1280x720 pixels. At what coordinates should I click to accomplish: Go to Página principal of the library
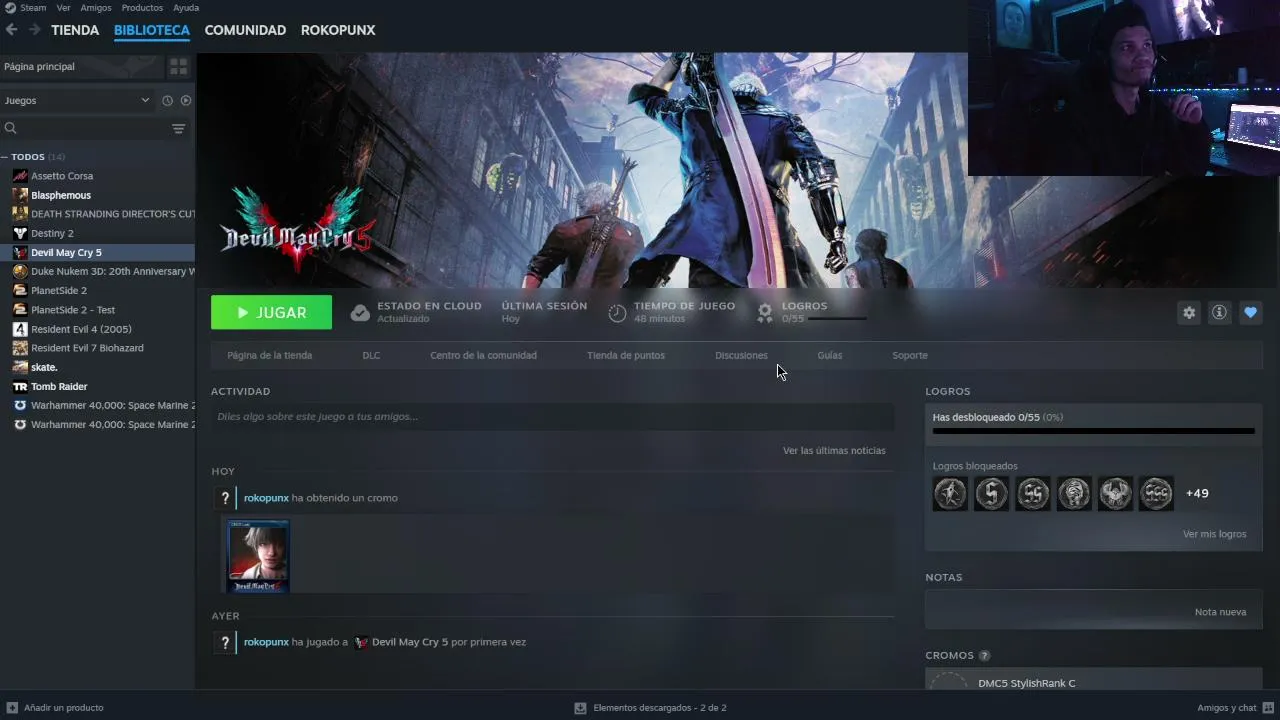pos(81,67)
